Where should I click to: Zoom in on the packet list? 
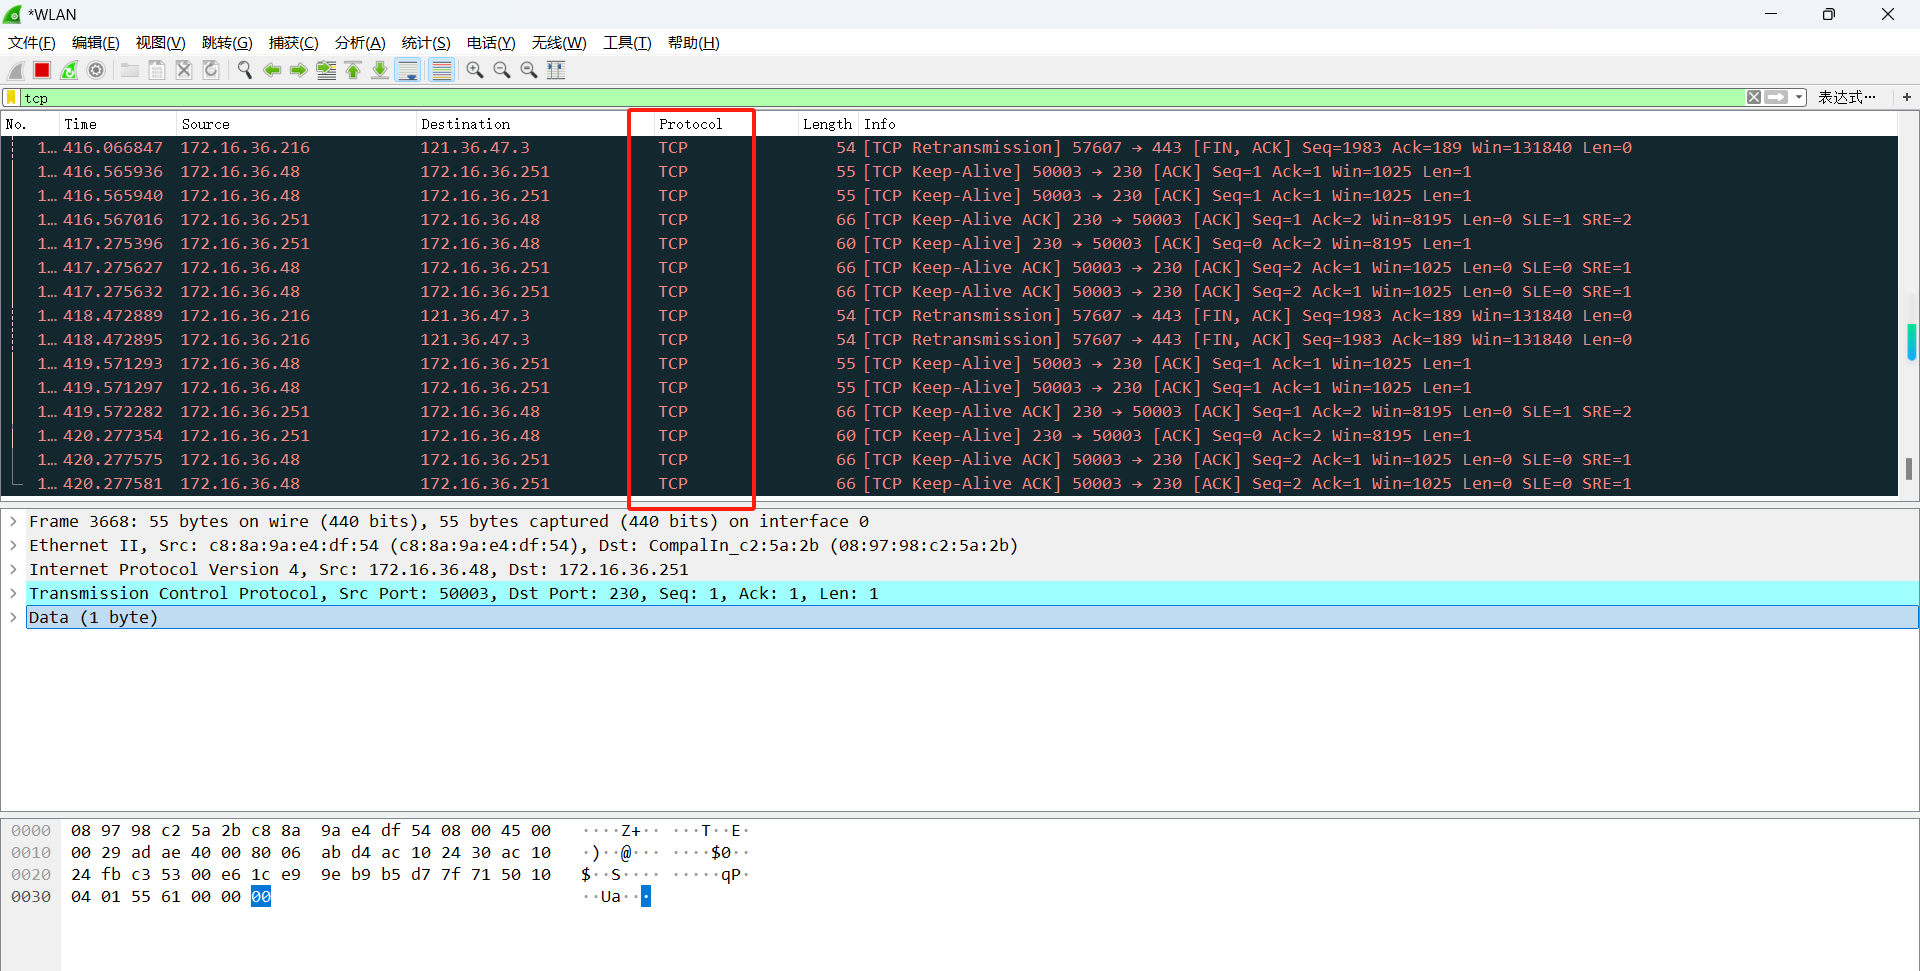click(x=474, y=70)
